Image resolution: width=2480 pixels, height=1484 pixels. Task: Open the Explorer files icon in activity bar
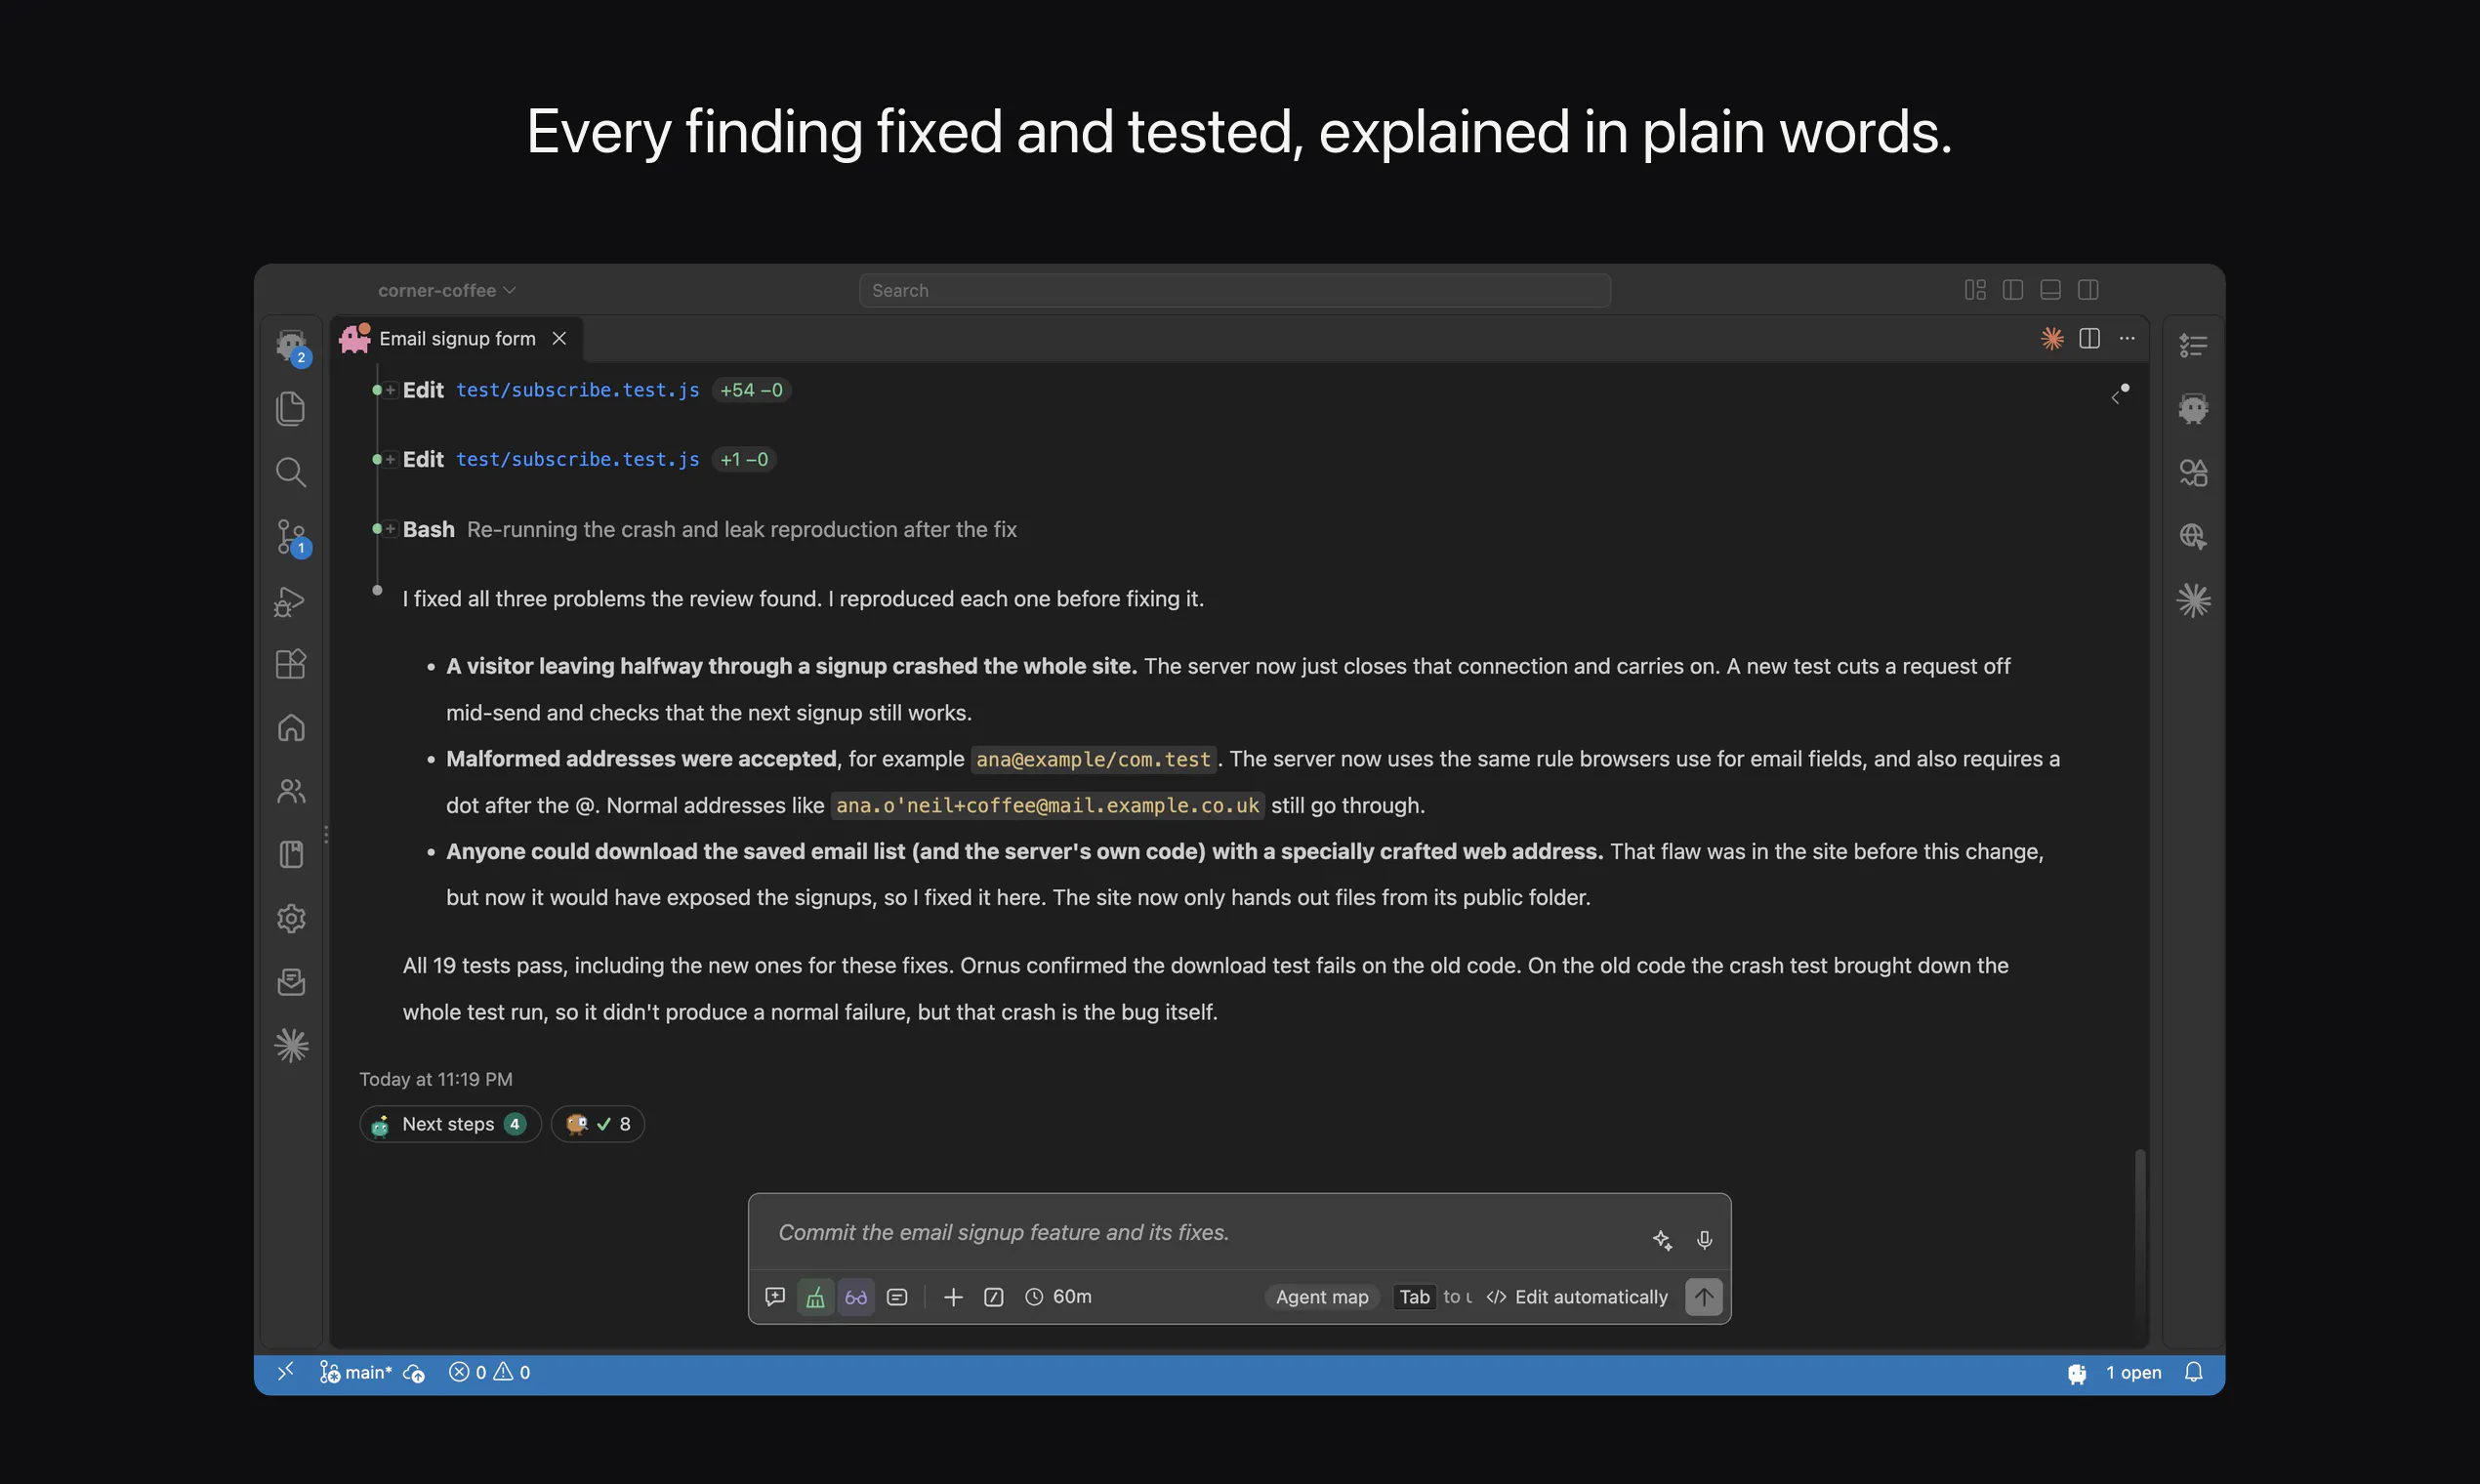(290, 408)
